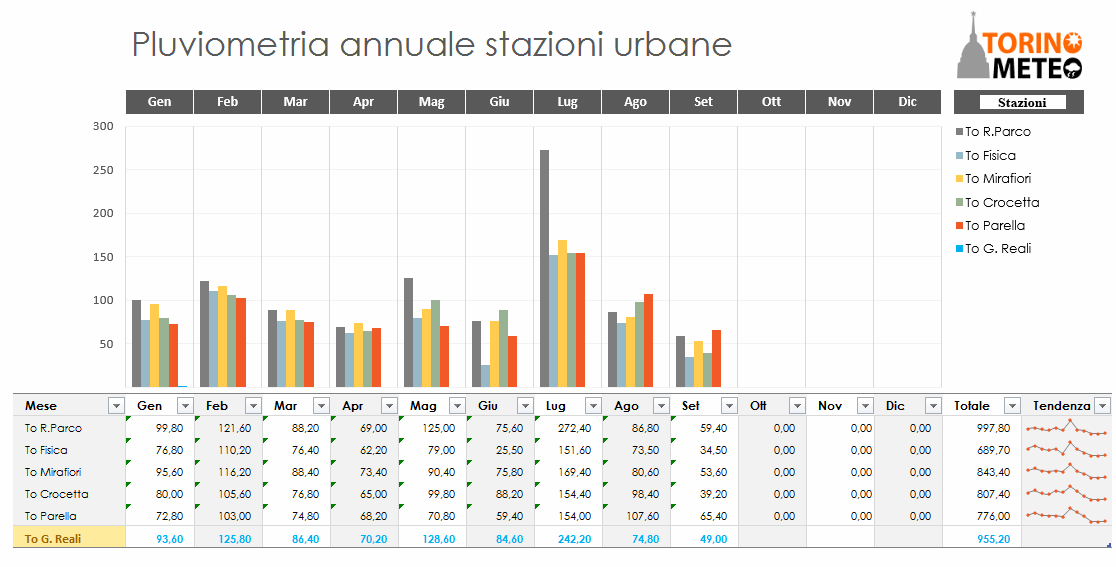Select the Feb month header above chart
The width and height of the screenshot is (1116, 567).
point(228,102)
